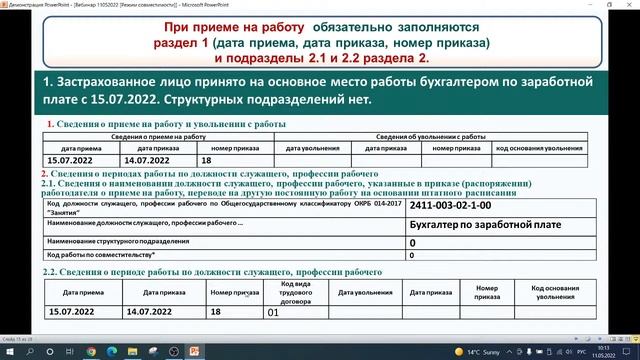Viewport: 640px width, 360px height.
Task: Switch to Slide Sorter view icon
Action: (621, 339)
